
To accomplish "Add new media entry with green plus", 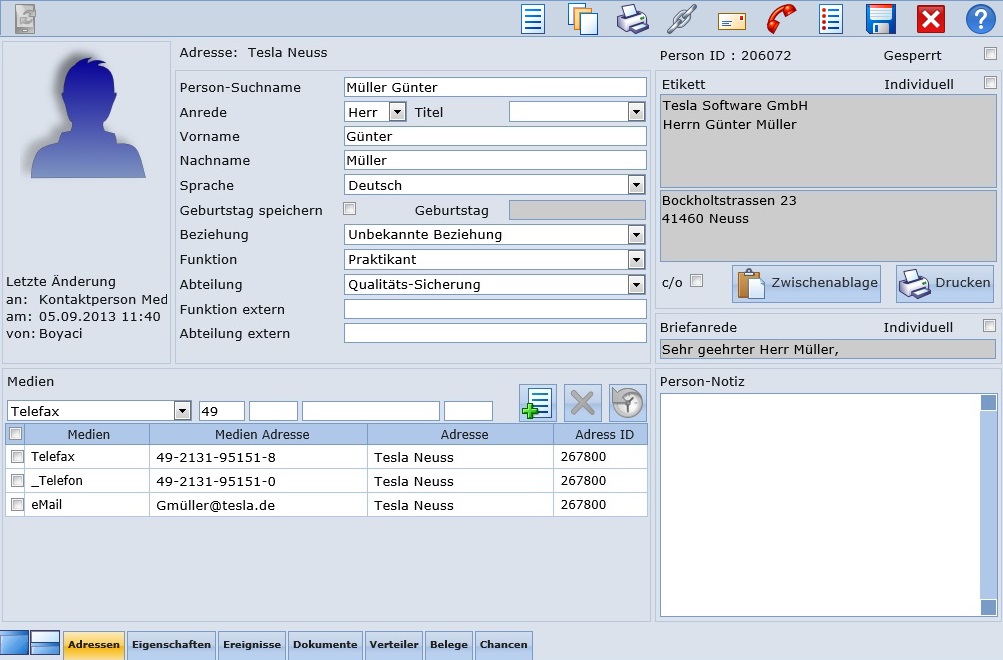I will (x=537, y=403).
